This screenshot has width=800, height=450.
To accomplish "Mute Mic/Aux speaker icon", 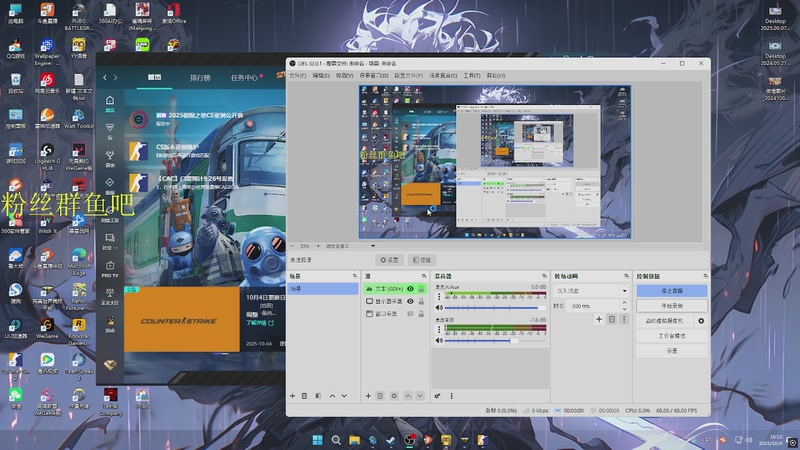I will click(x=439, y=308).
